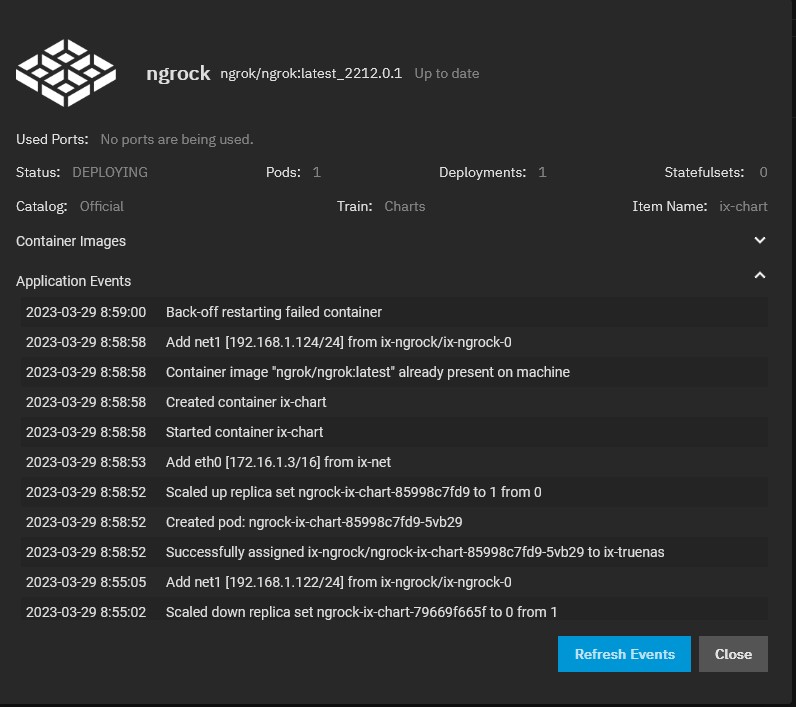This screenshot has height=707, width=796.
Task: Click the ngrock application name heading
Action: pos(178,73)
